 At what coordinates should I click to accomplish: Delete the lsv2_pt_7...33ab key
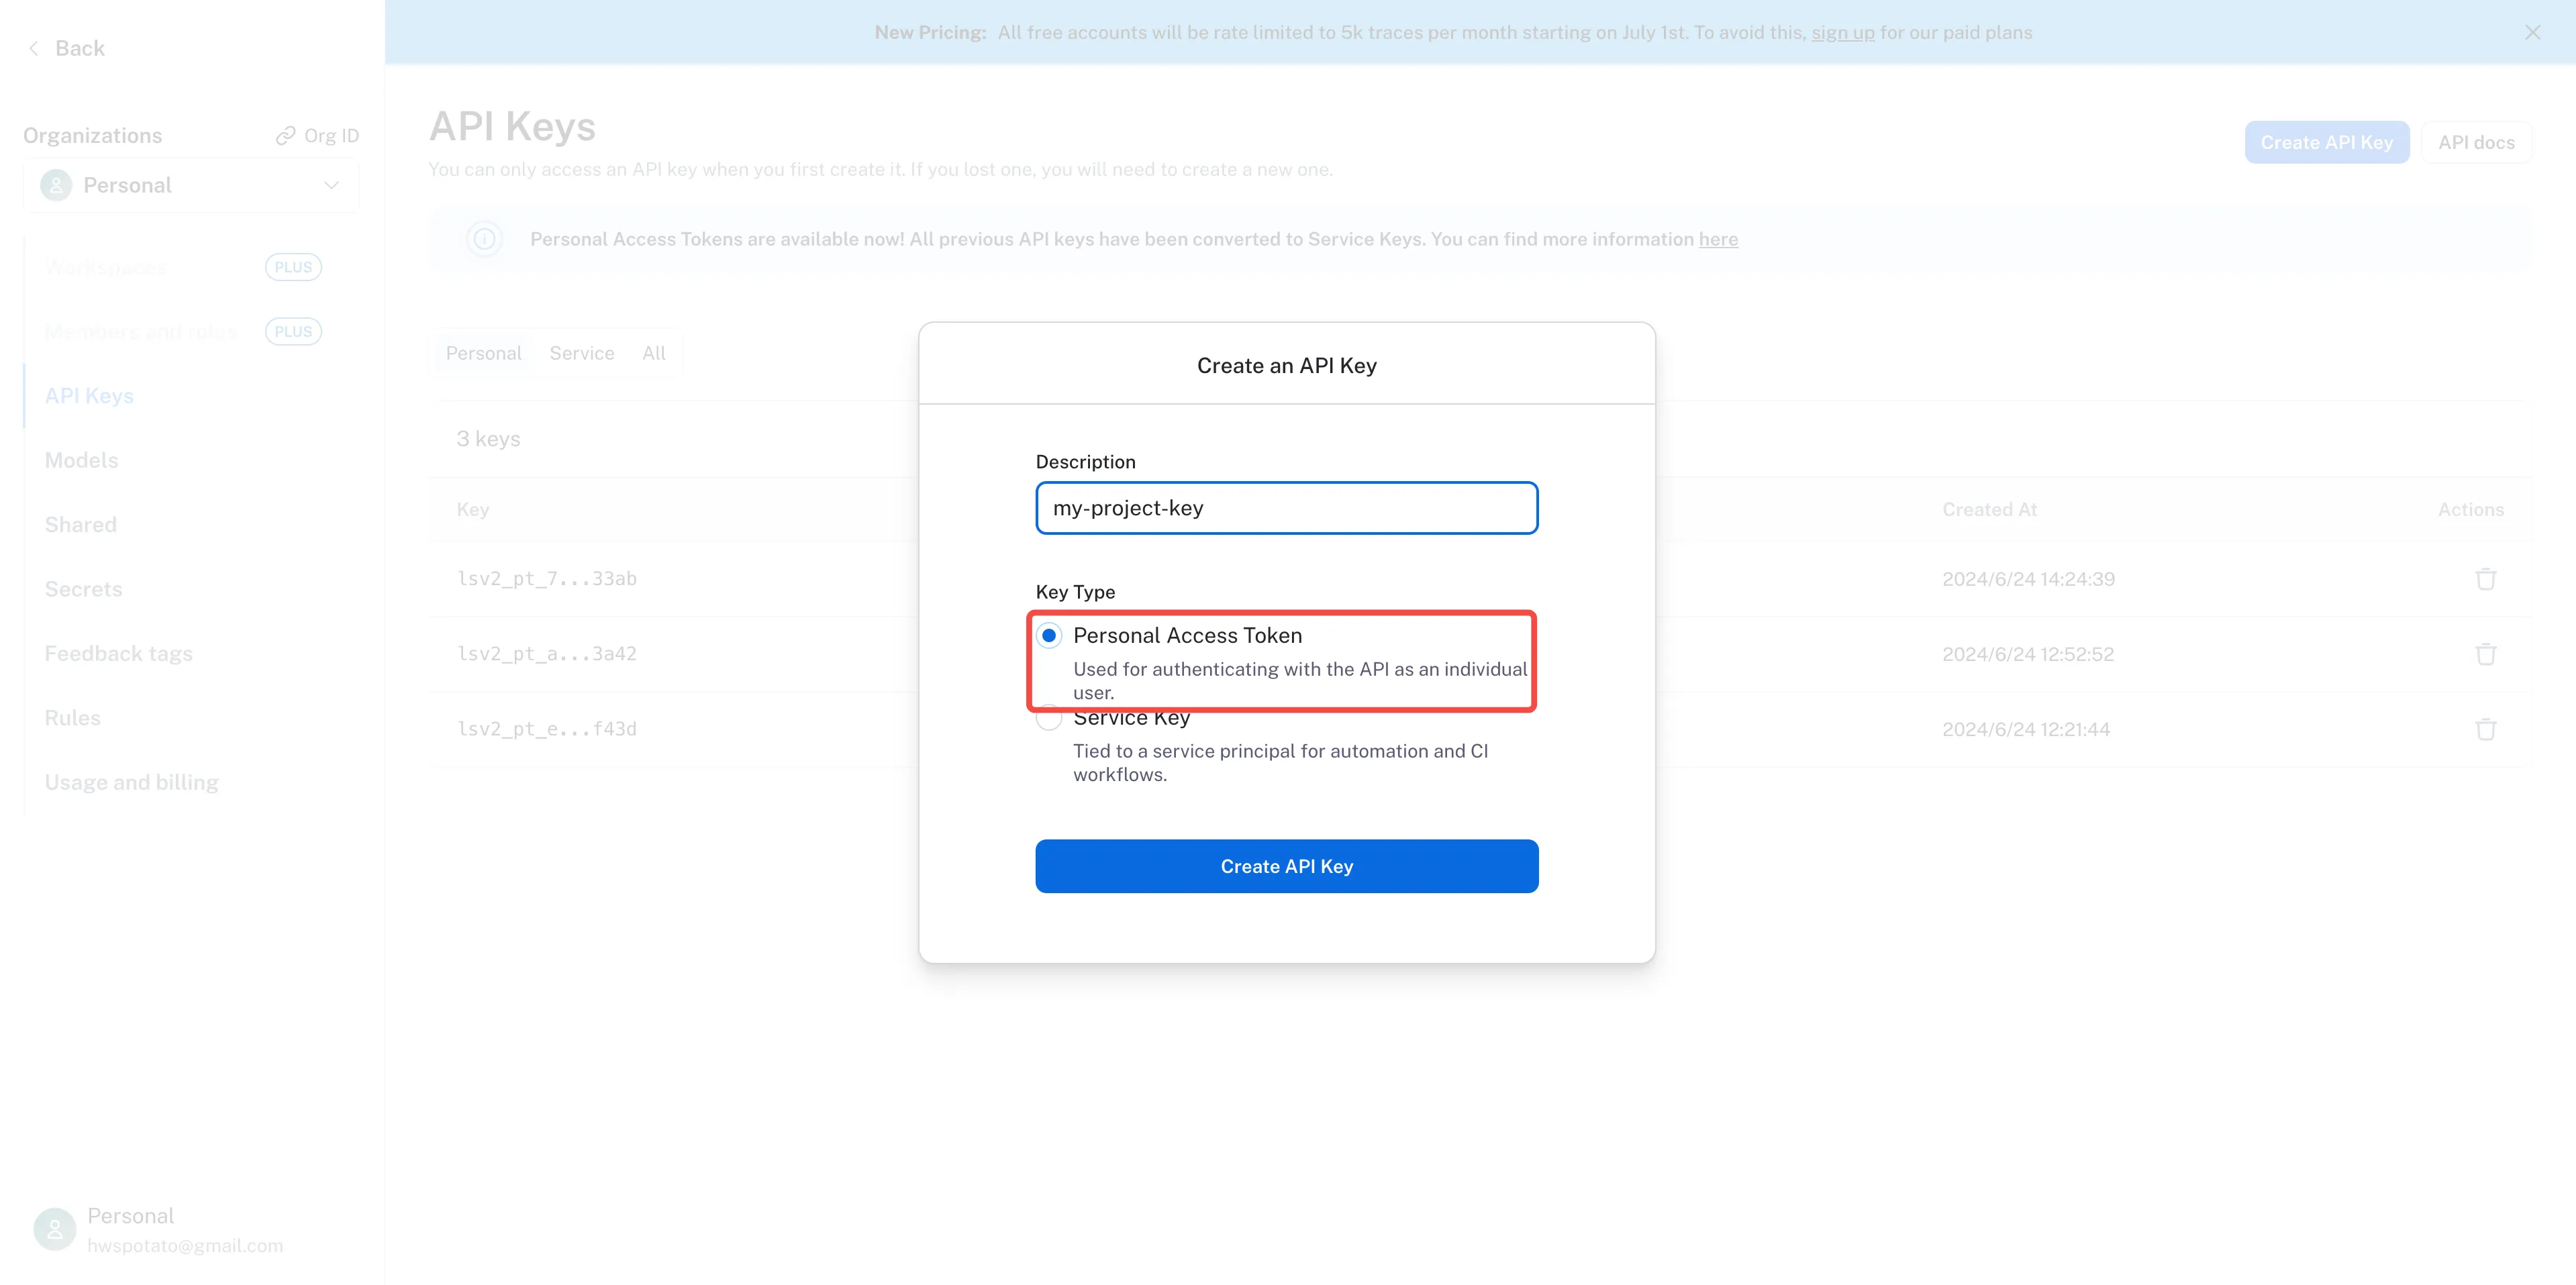point(2485,579)
